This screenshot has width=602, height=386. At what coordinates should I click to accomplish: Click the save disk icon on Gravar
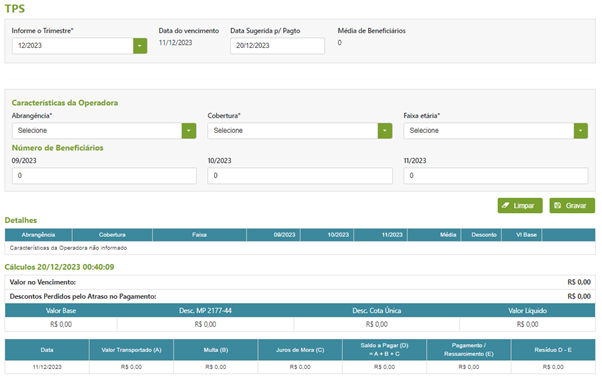click(x=557, y=206)
